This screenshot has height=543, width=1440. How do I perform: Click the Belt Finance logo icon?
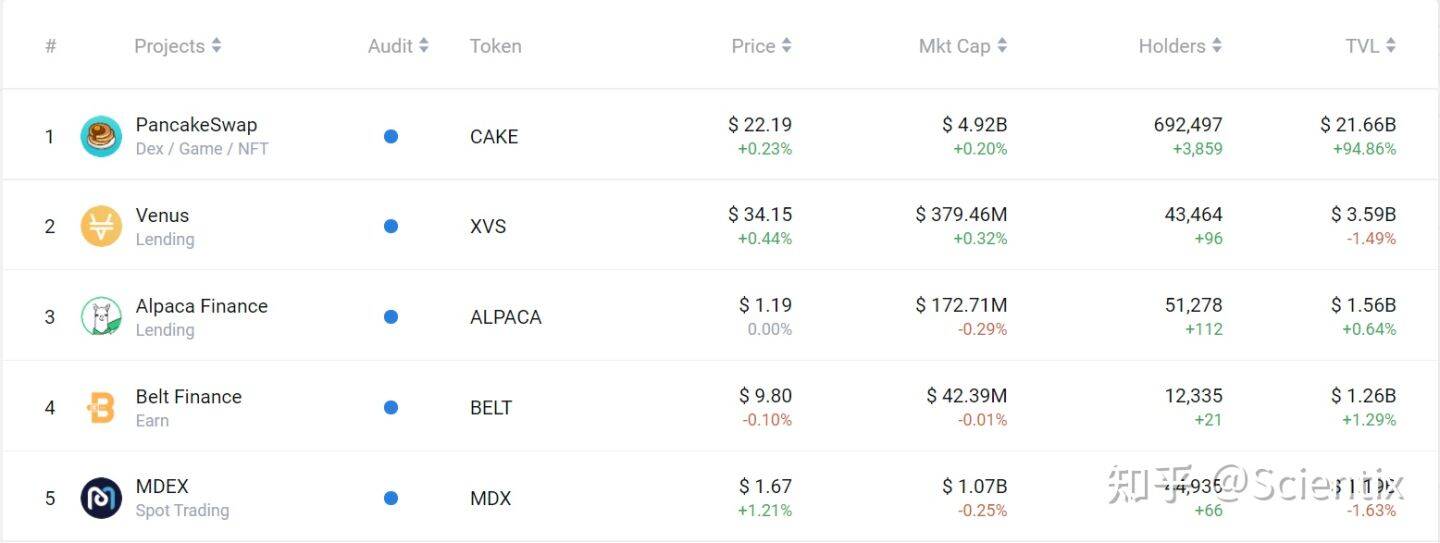101,407
